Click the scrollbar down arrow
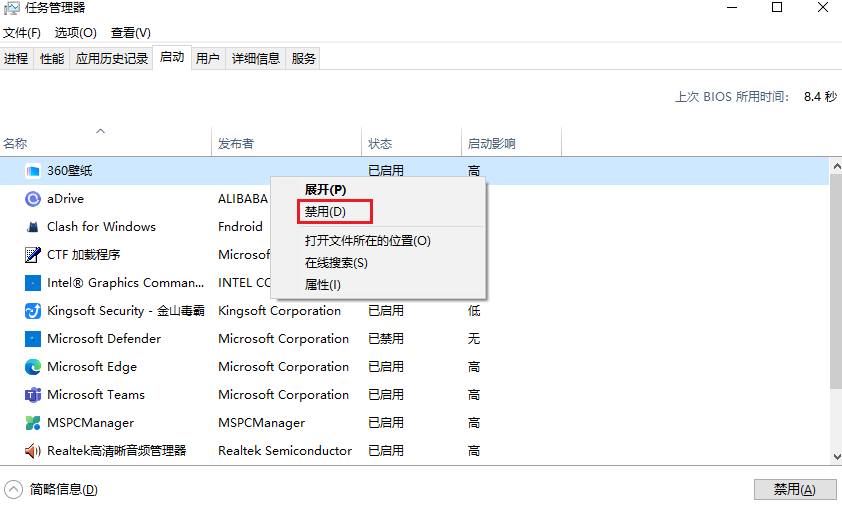Image resolution: width=842 pixels, height=505 pixels. click(x=835, y=457)
